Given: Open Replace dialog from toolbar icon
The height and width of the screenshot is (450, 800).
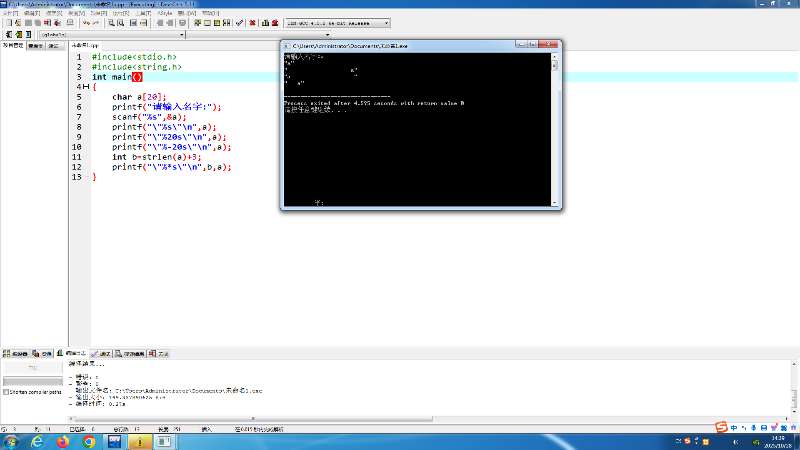Looking at the screenshot, I should click(x=120, y=23).
